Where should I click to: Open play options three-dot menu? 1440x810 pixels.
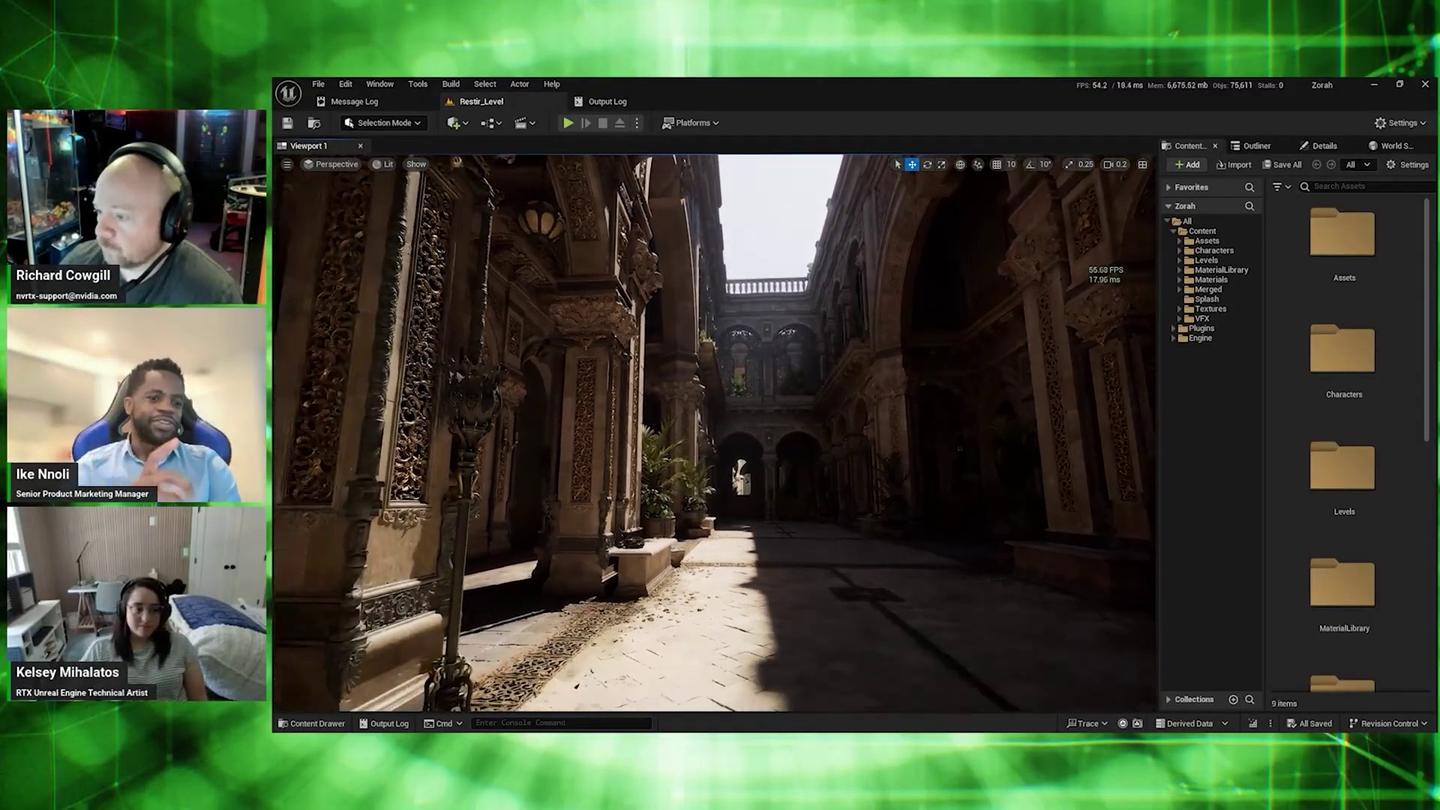coord(636,123)
